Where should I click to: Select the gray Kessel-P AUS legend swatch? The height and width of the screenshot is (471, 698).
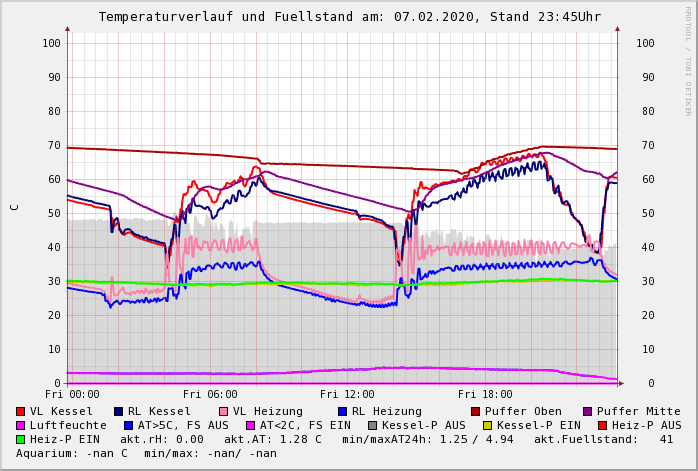372,425
